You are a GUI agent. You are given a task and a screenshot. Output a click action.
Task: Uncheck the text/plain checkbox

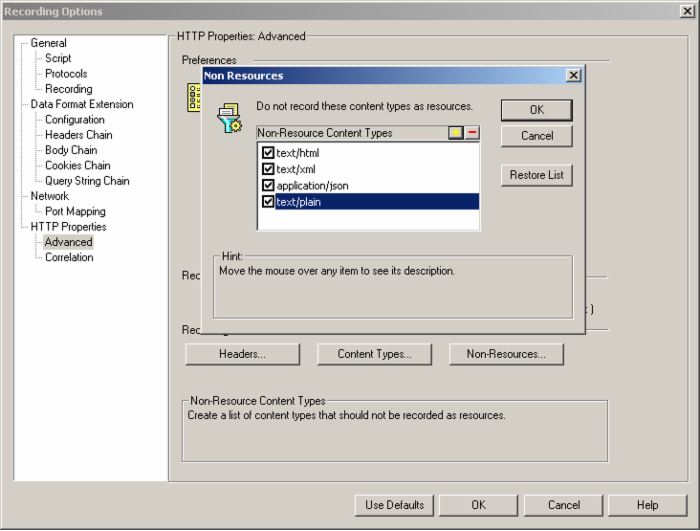(268, 202)
